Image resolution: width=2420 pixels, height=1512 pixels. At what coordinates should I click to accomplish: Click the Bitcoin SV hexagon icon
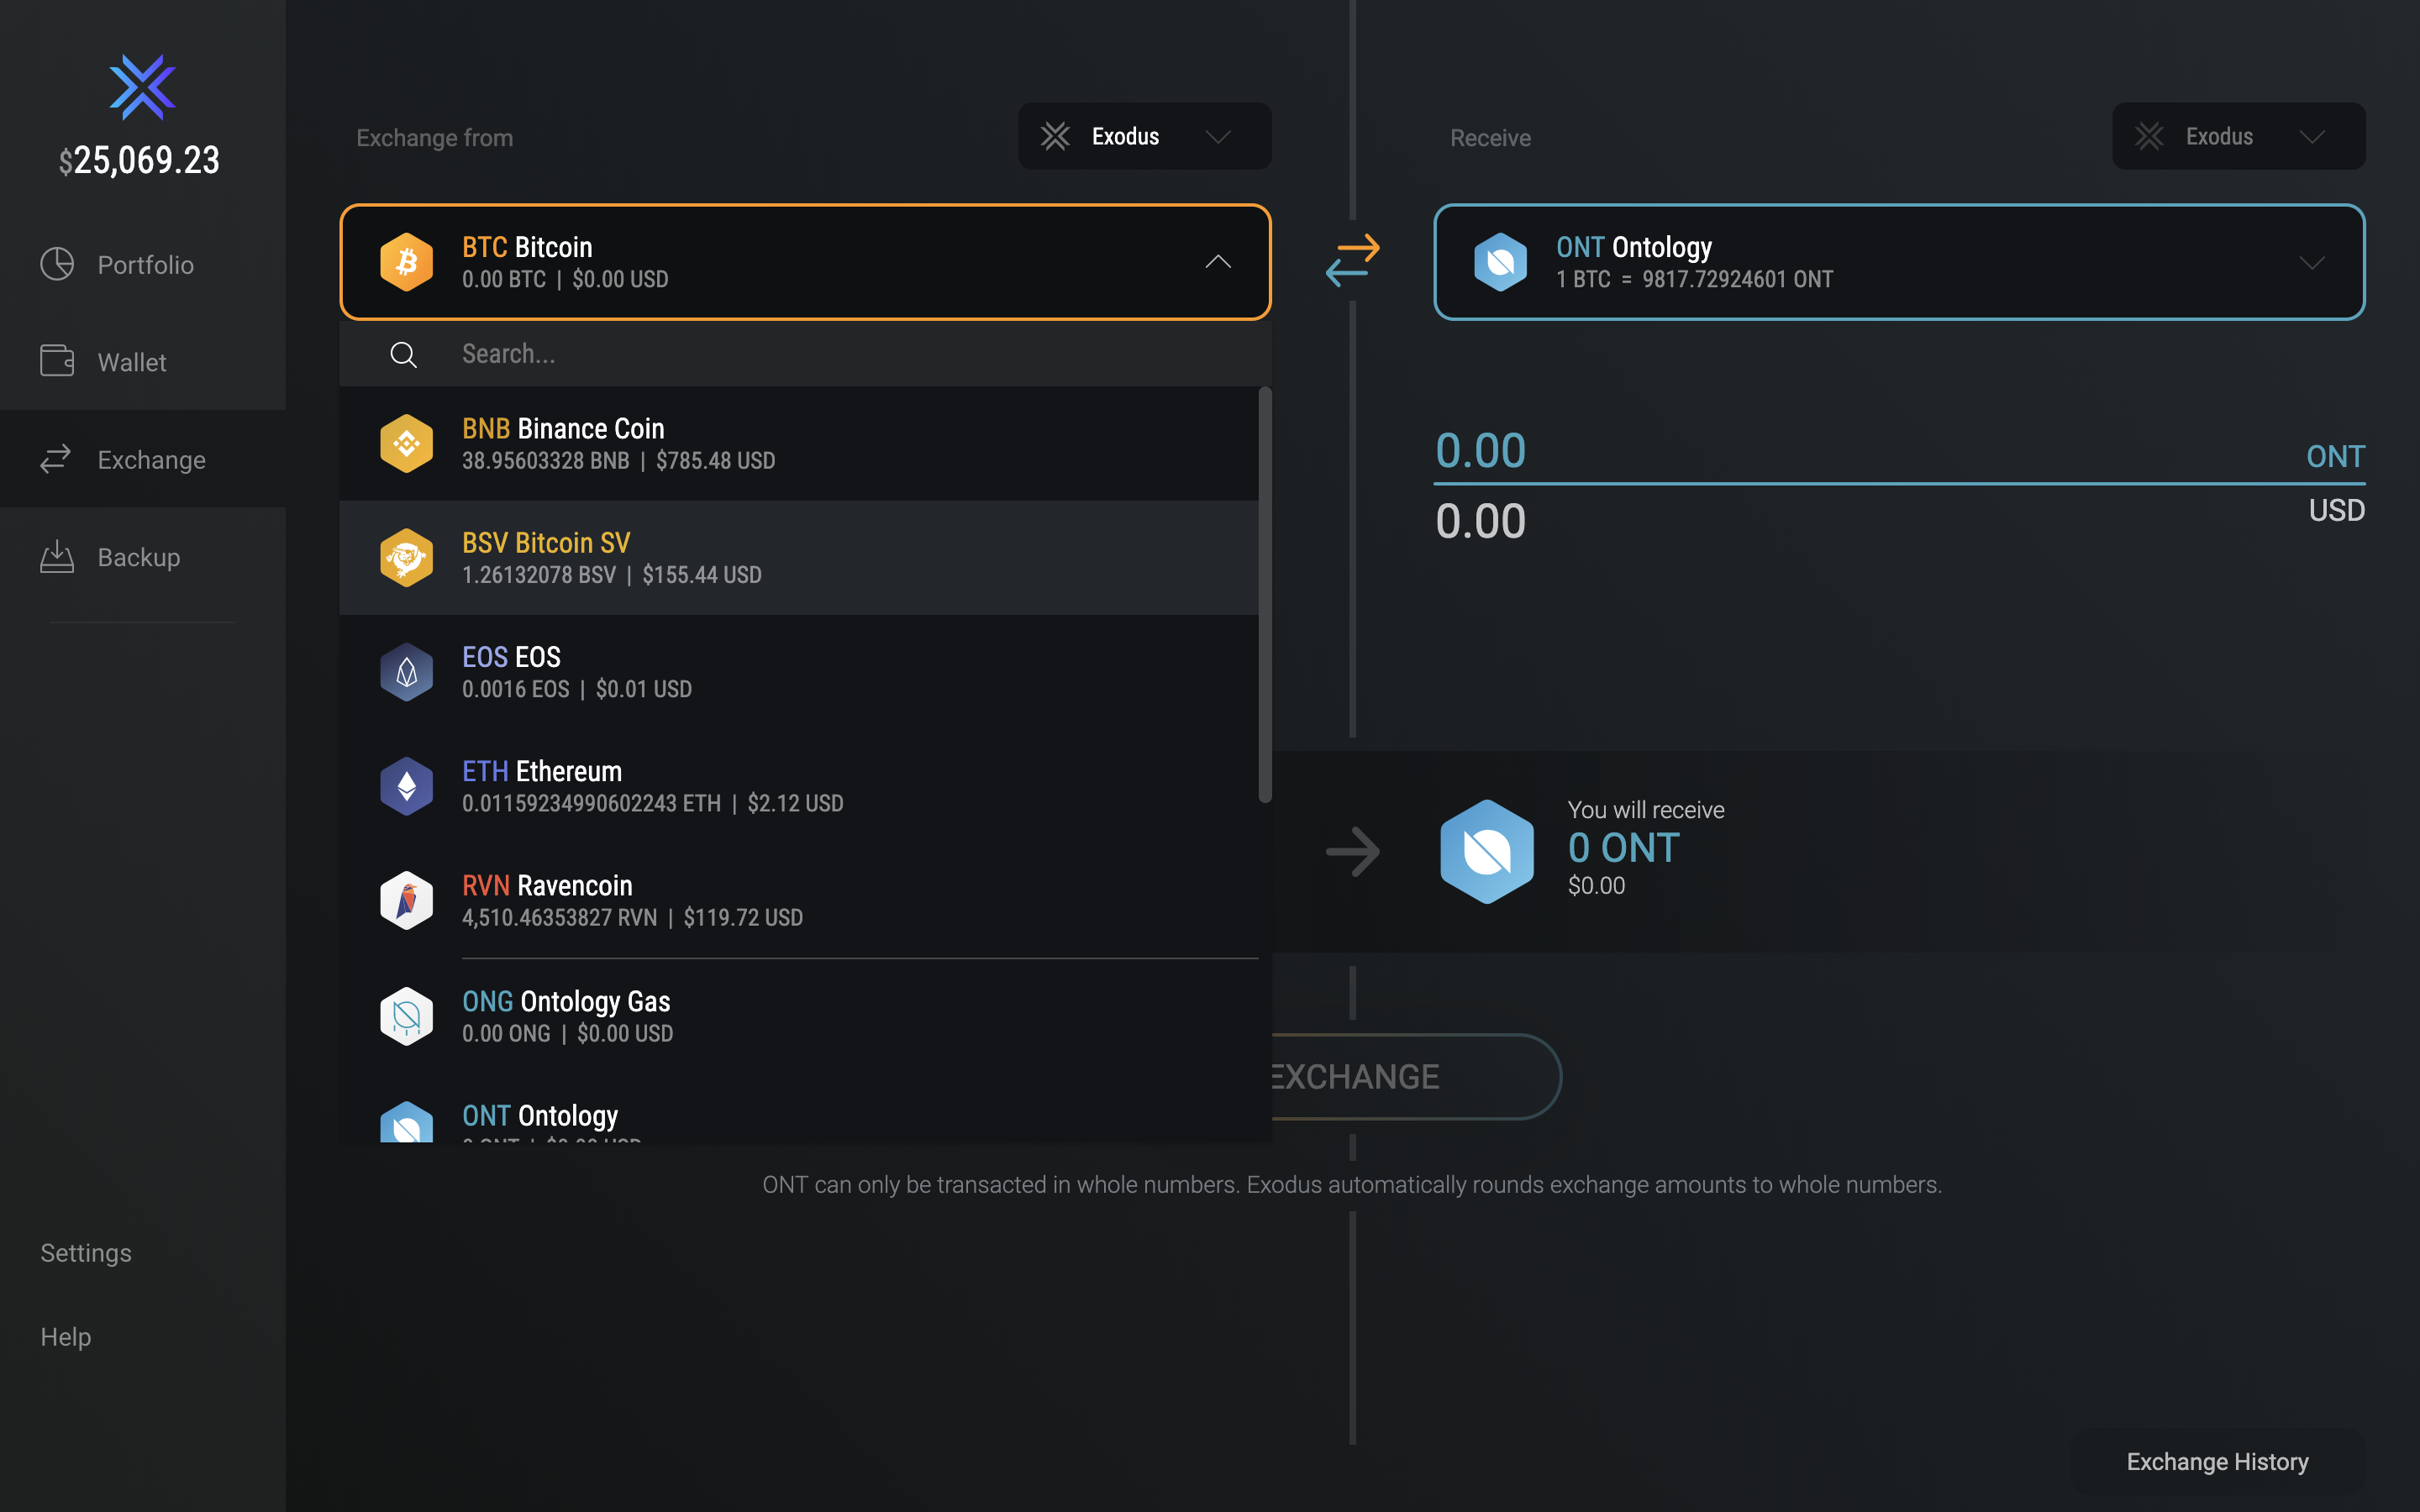click(406, 557)
